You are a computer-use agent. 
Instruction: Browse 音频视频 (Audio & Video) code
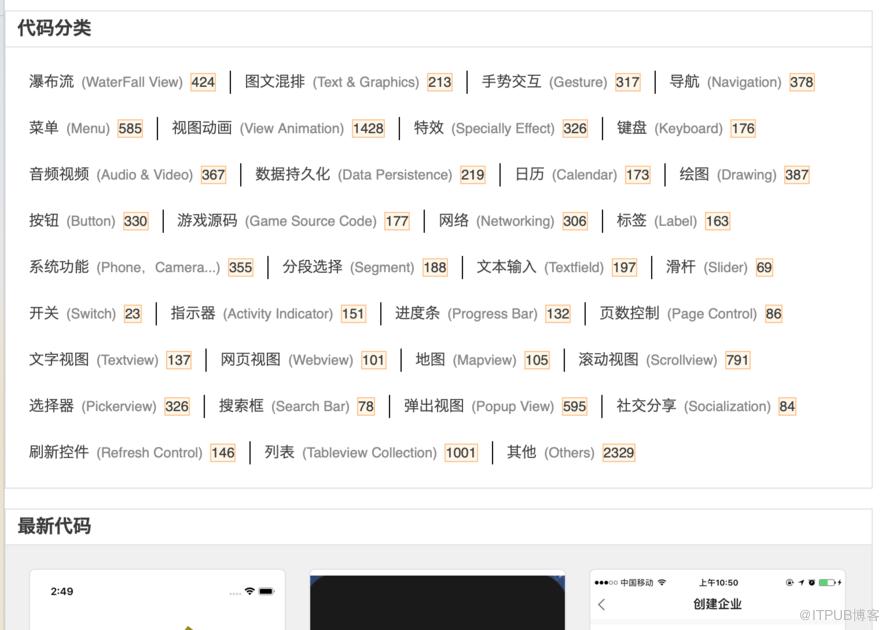(111, 175)
